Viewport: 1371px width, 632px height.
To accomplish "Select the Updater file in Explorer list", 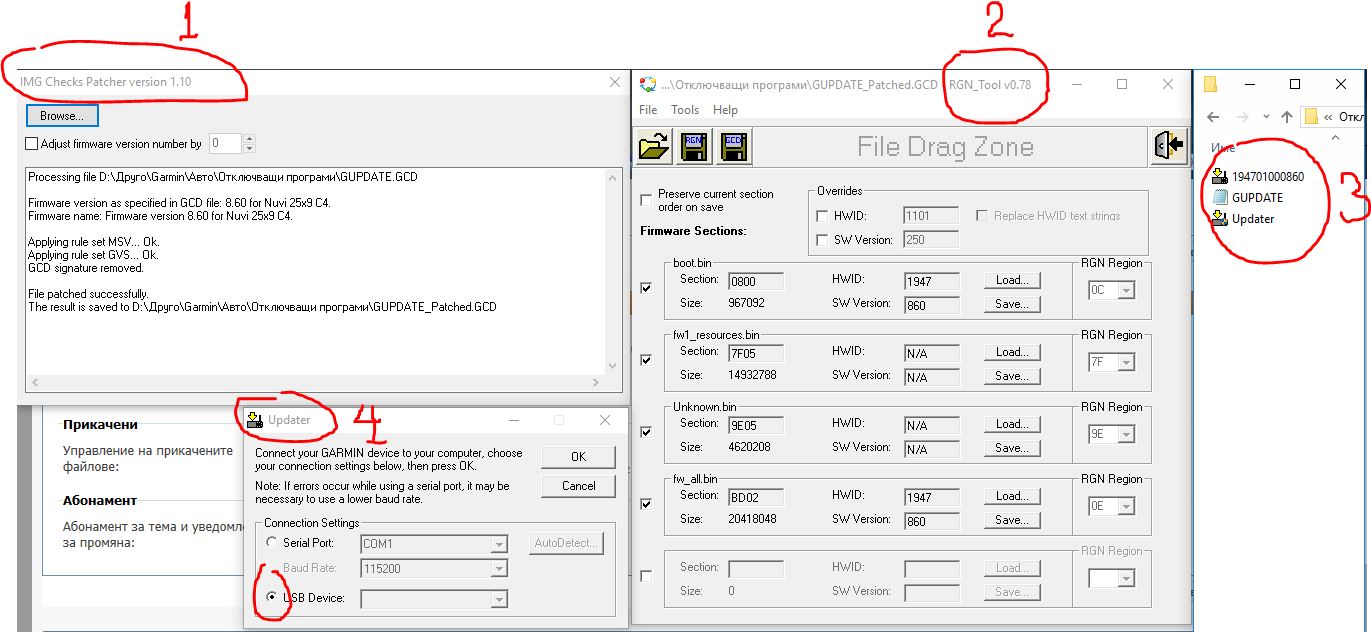I will (1219, 219).
